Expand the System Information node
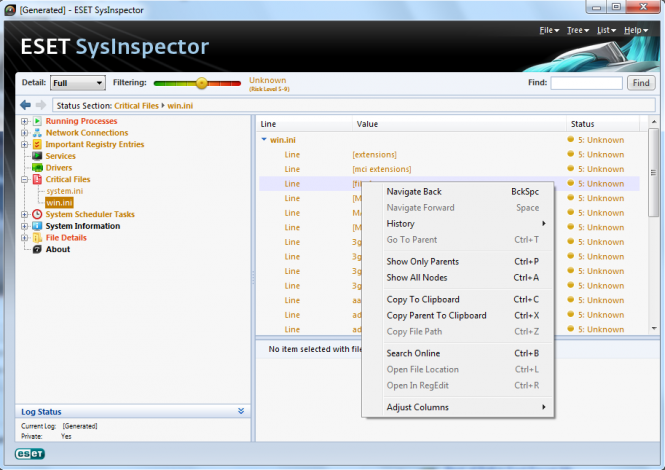 tap(25, 226)
